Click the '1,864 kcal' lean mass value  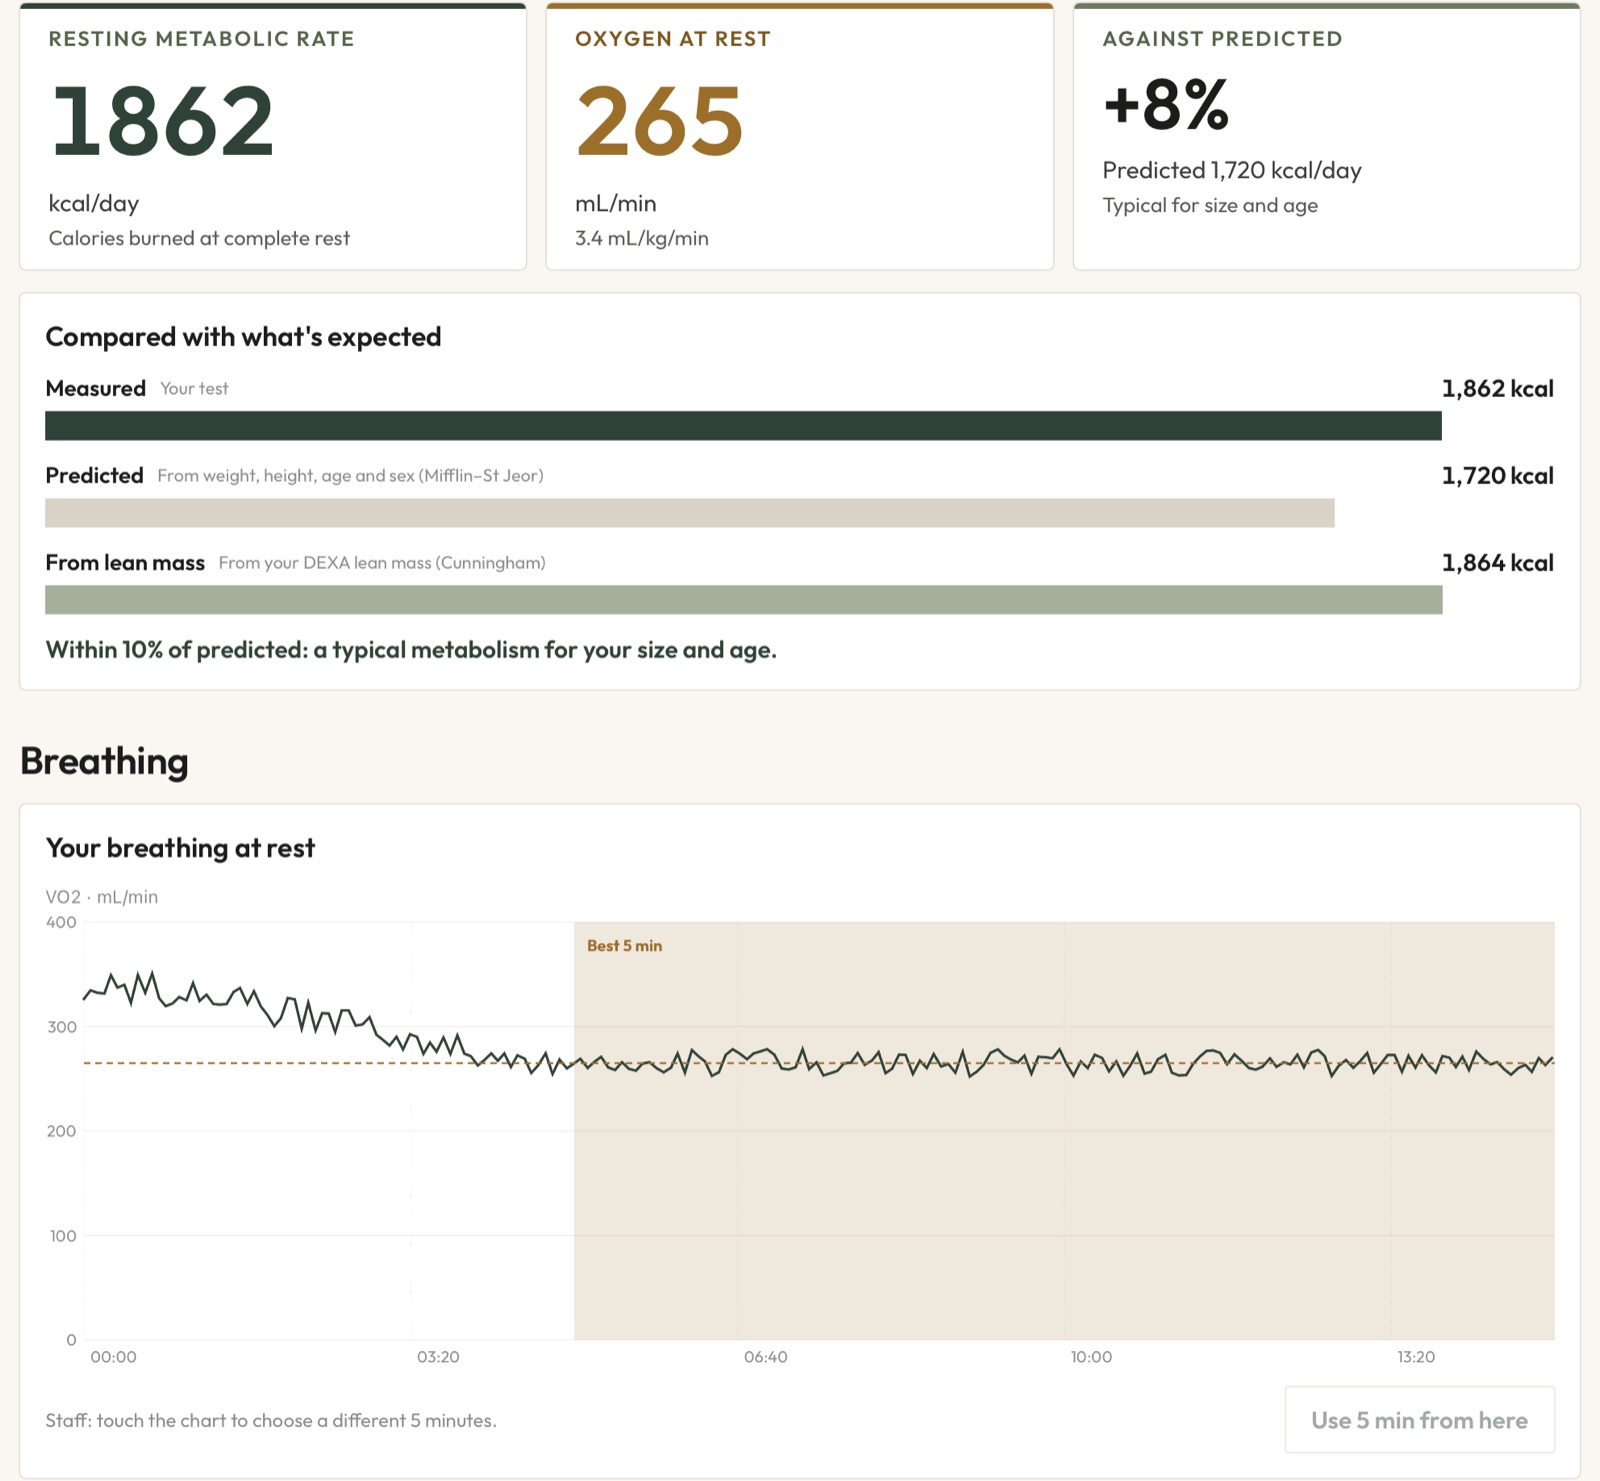1497,563
